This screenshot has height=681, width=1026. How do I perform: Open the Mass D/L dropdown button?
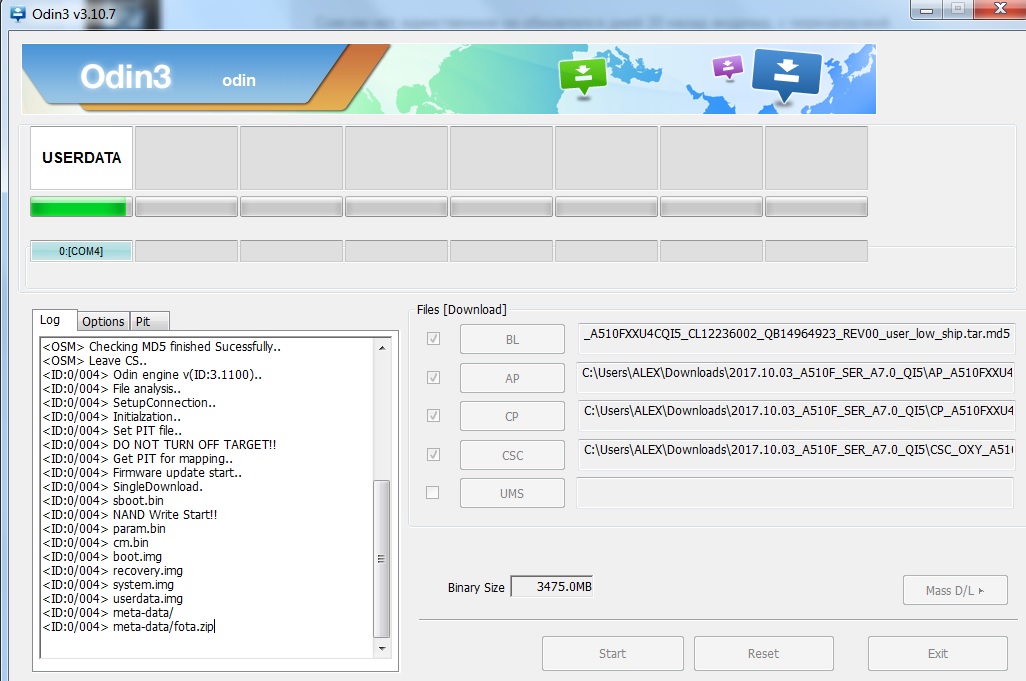(x=954, y=590)
